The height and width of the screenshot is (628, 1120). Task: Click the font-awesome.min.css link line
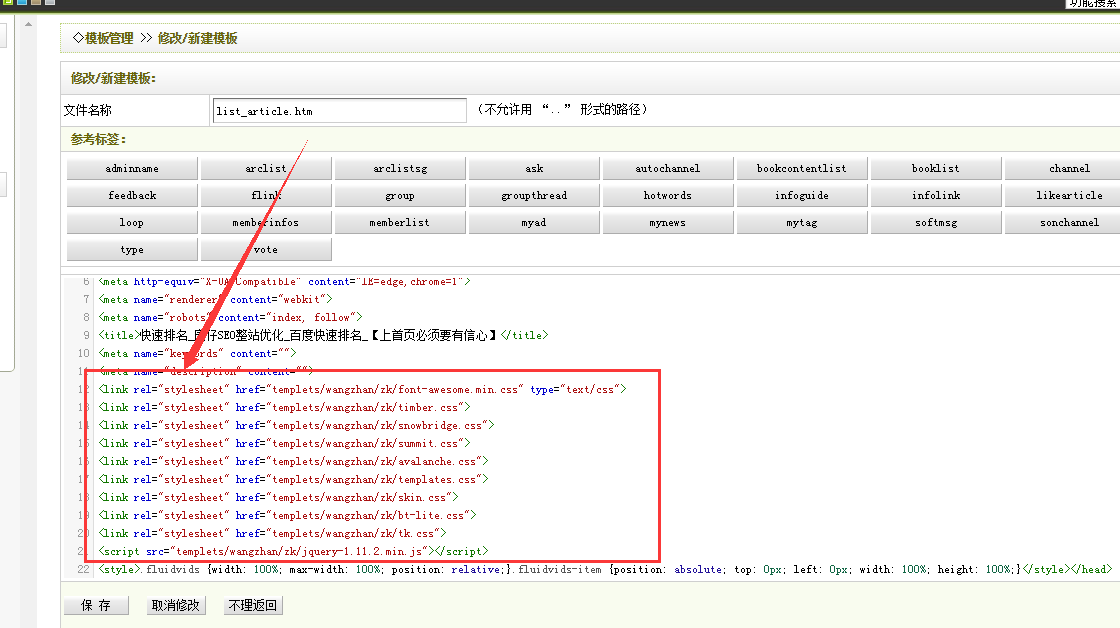[x=363, y=389]
